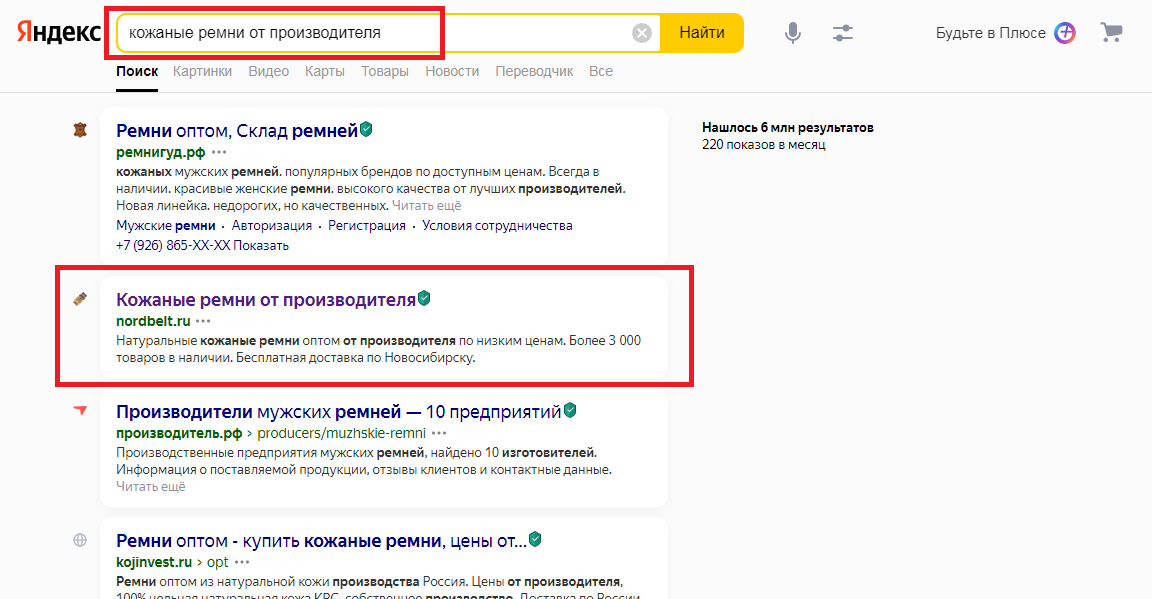
Task: Focus the search query input field
Action: click(x=375, y=33)
